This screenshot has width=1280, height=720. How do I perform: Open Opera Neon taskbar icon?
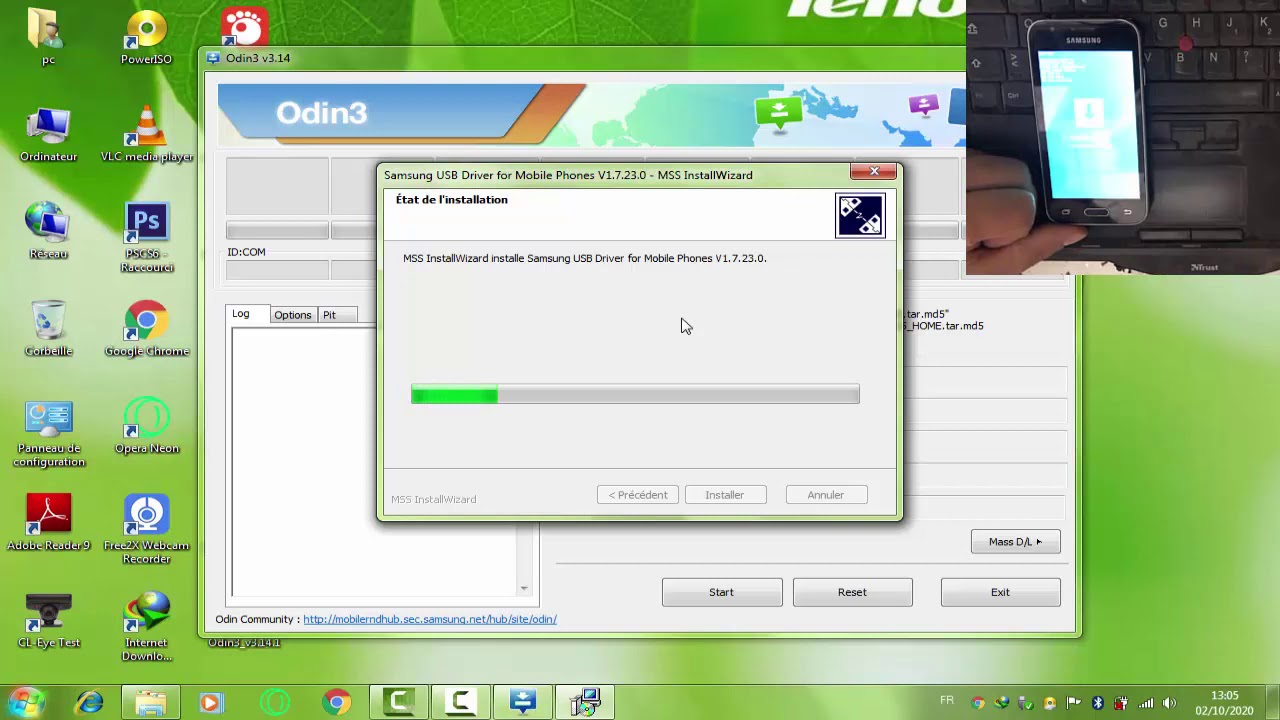click(x=275, y=703)
